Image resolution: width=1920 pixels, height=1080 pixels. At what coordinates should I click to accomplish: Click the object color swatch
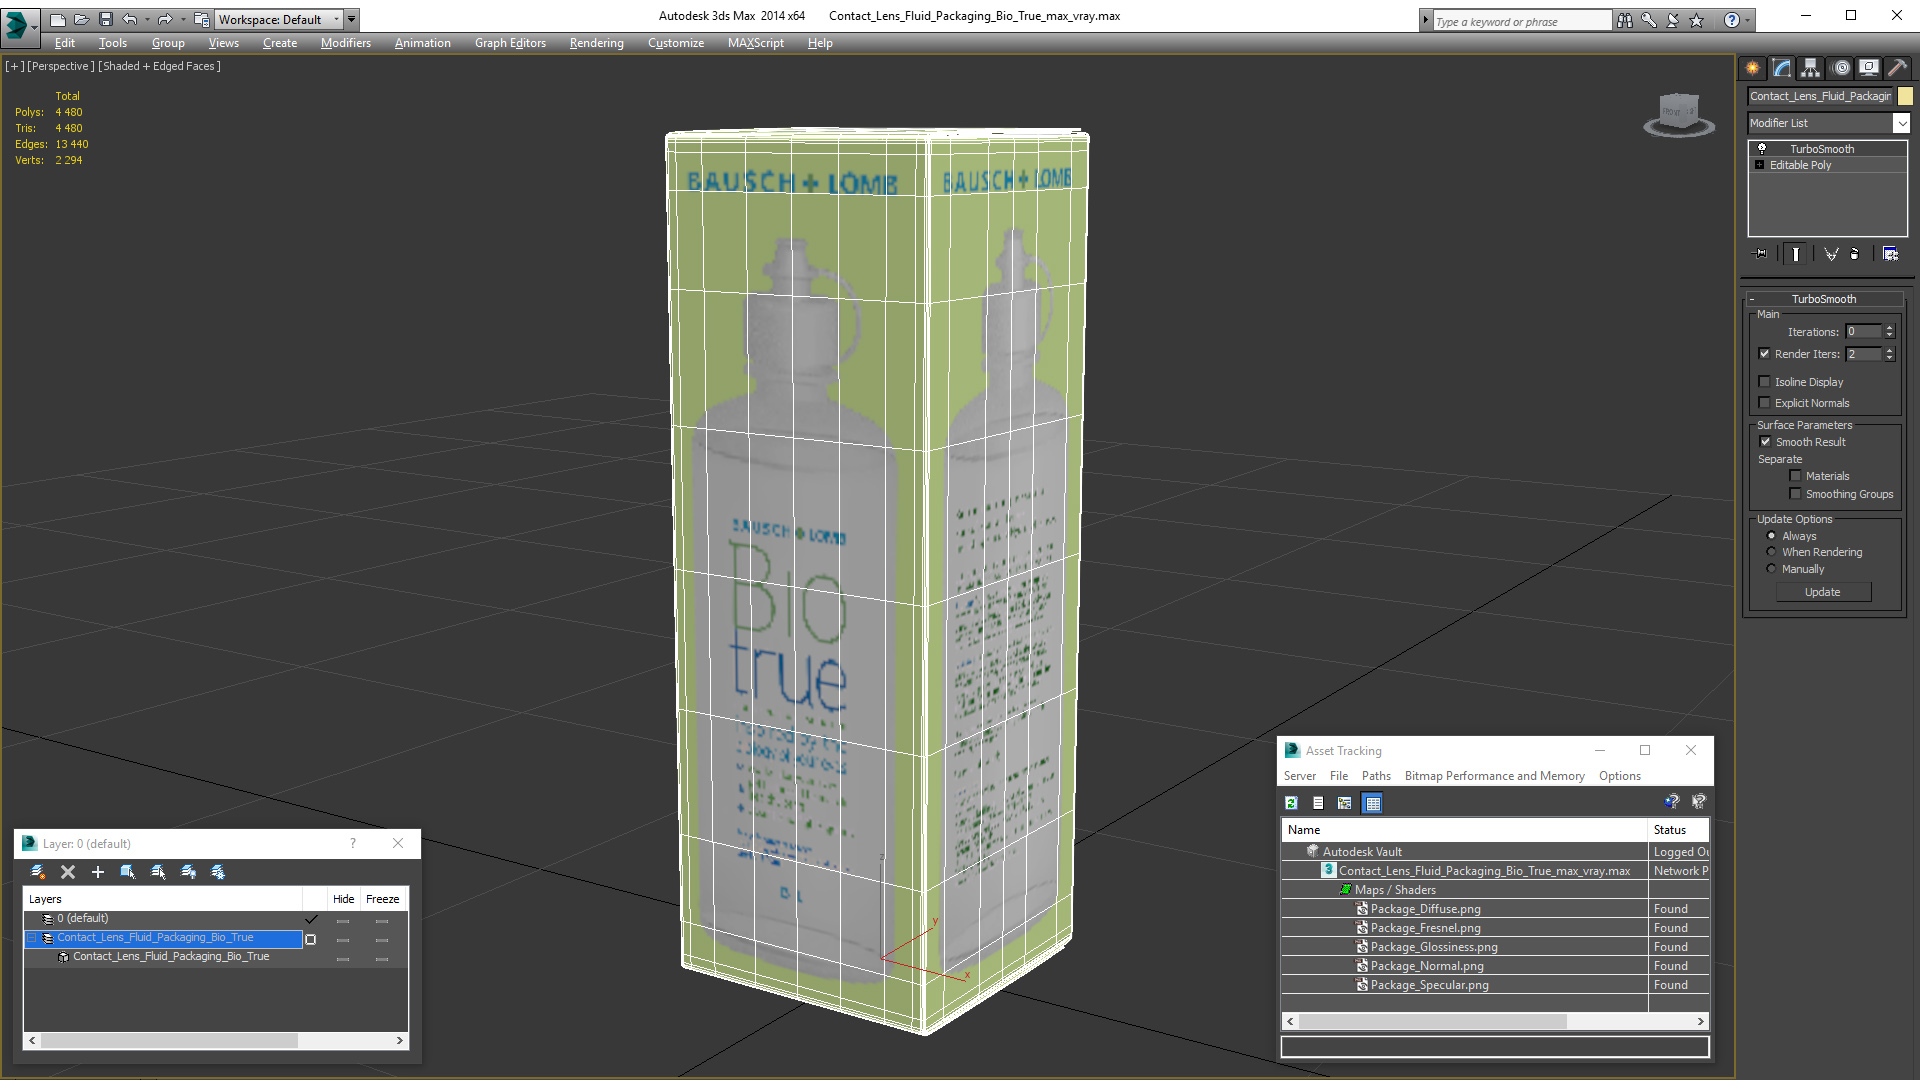1905,96
